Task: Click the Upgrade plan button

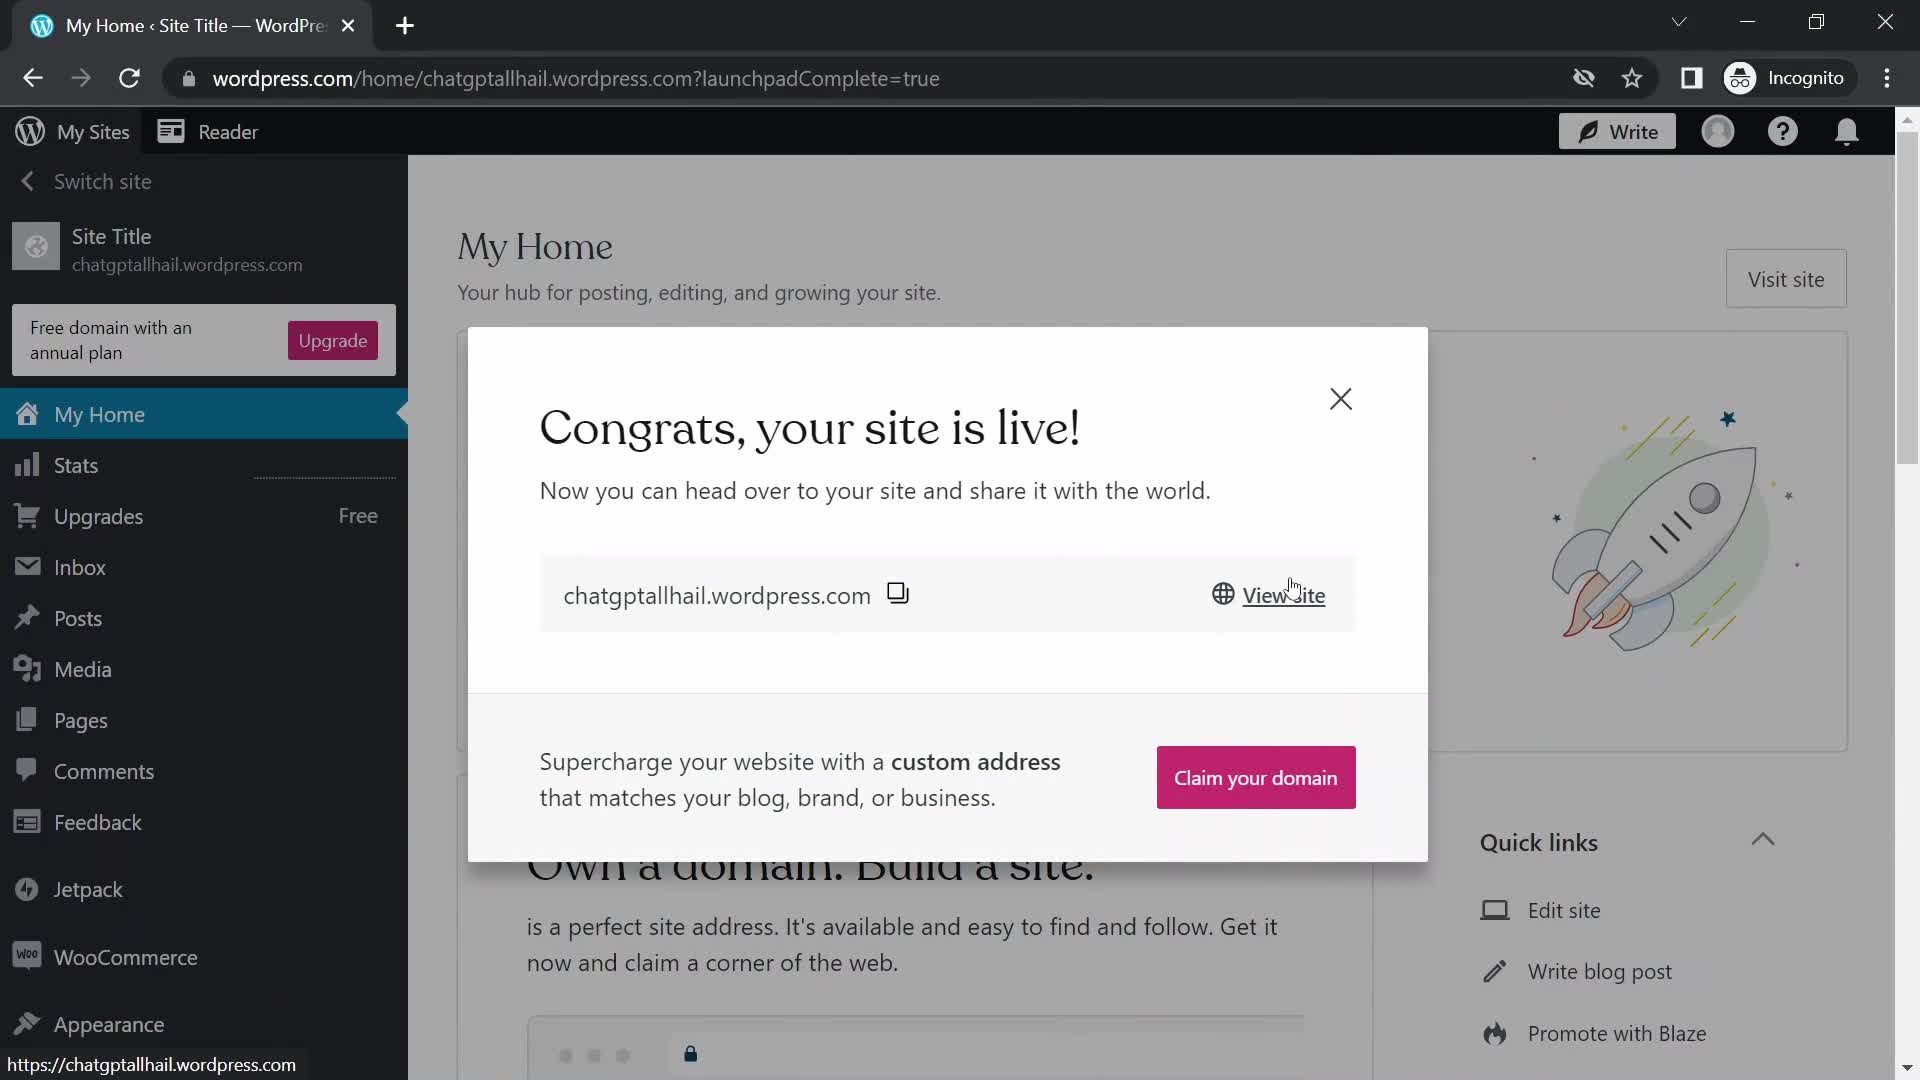Action: click(x=334, y=340)
